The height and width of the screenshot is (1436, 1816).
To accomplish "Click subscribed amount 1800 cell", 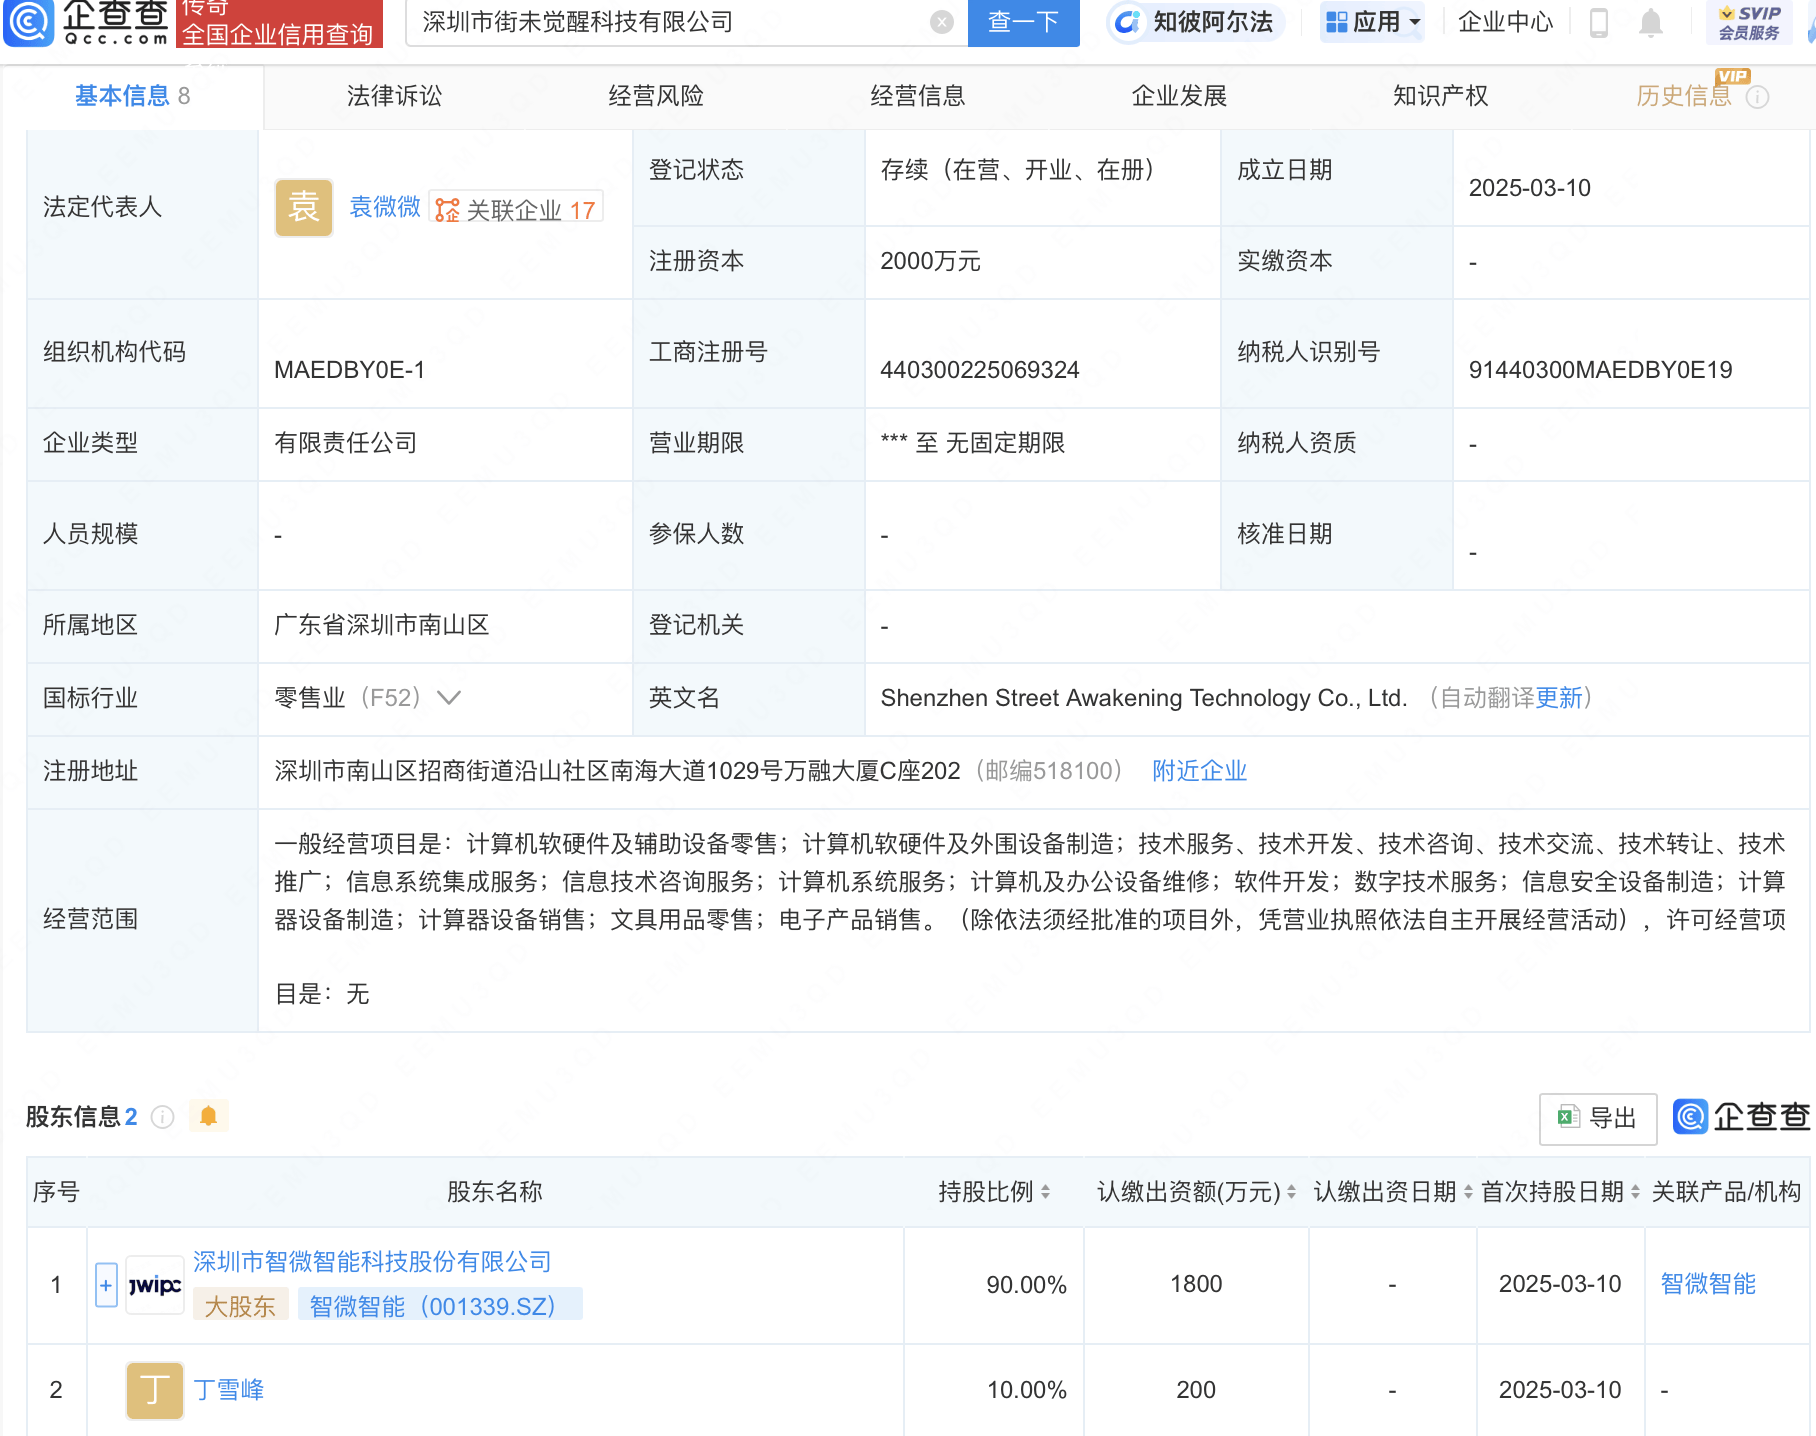I will click(1196, 1284).
